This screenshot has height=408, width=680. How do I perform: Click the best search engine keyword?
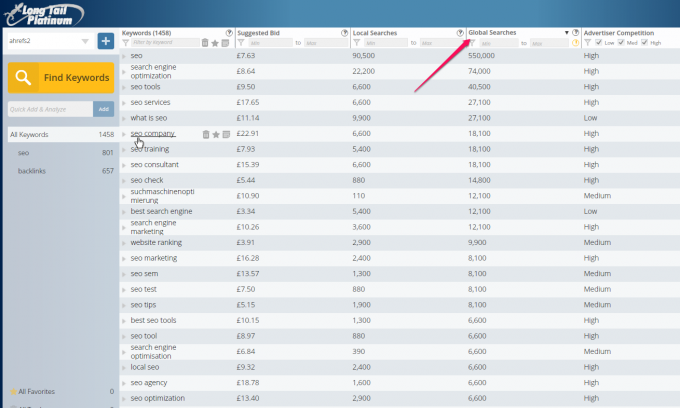pyautogui.click(x=161, y=211)
